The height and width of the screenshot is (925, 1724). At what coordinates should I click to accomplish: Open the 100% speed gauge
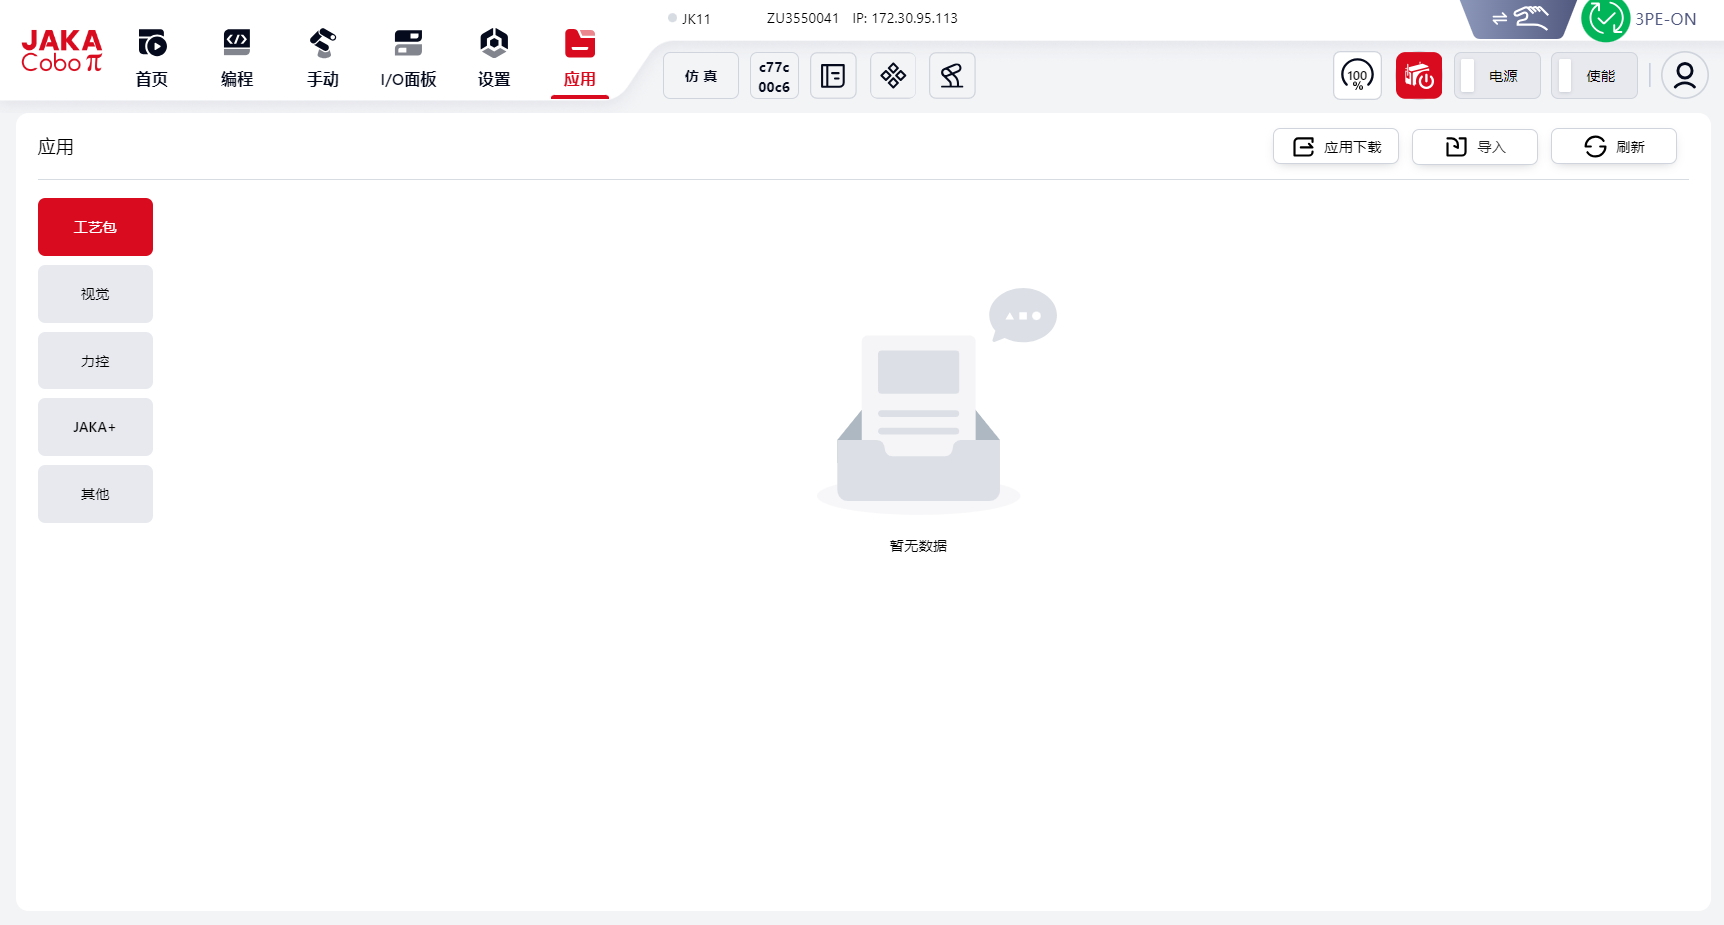(x=1357, y=76)
